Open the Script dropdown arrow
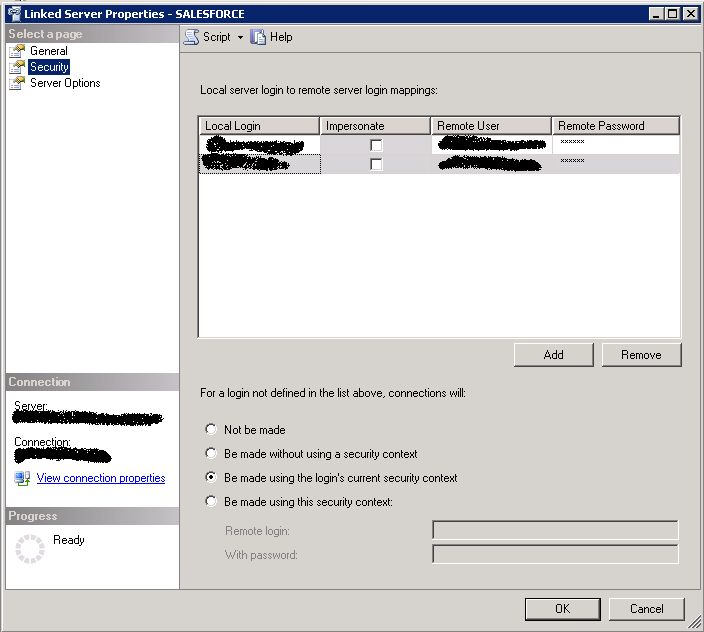This screenshot has height=632, width=704. click(x=240, y=37)
